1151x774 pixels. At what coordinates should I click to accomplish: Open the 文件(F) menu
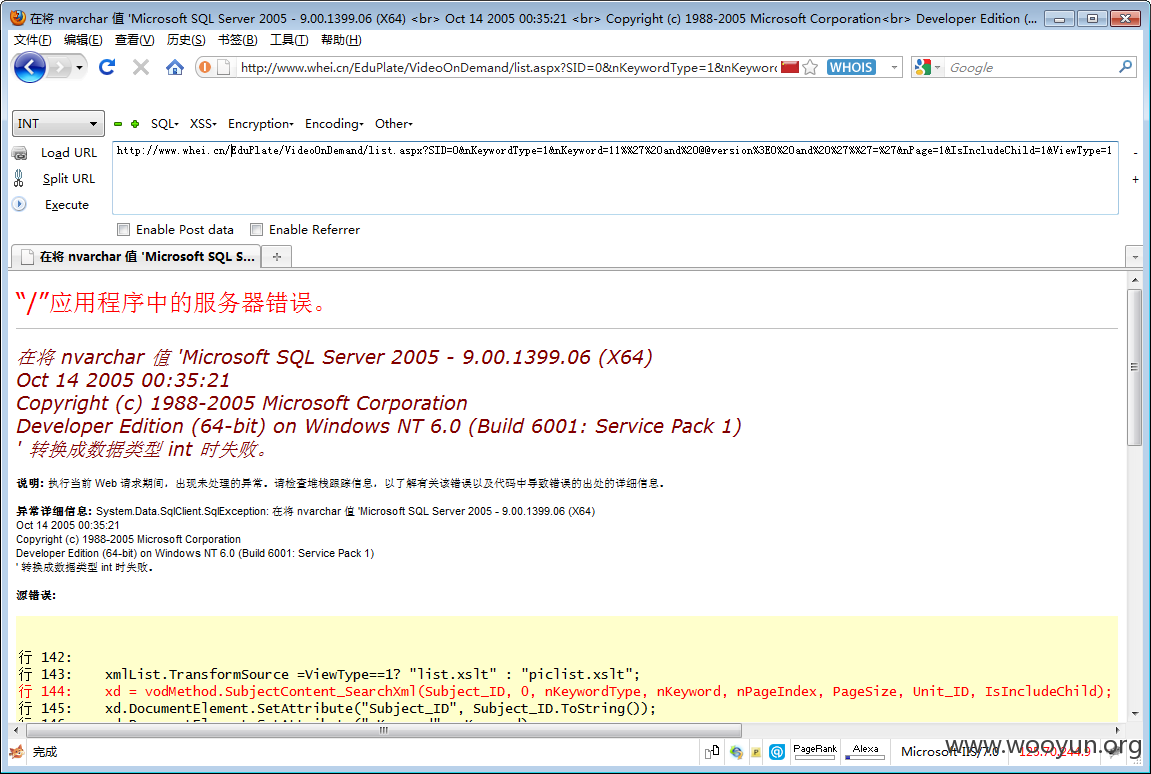(x=33, y=40)
